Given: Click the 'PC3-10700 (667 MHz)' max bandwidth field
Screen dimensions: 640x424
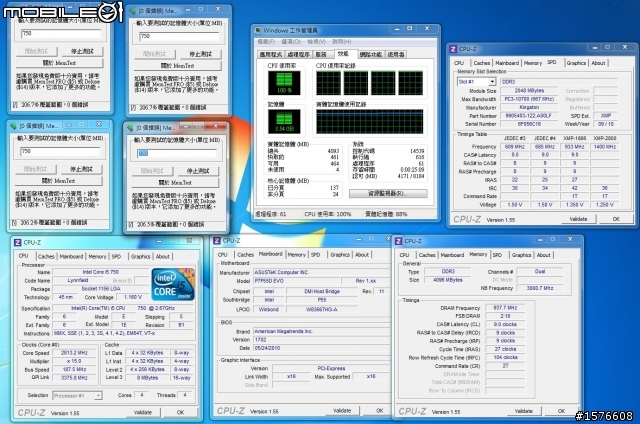Looking at the screenshot, I should pyautogui.click(x=529, y=99).
